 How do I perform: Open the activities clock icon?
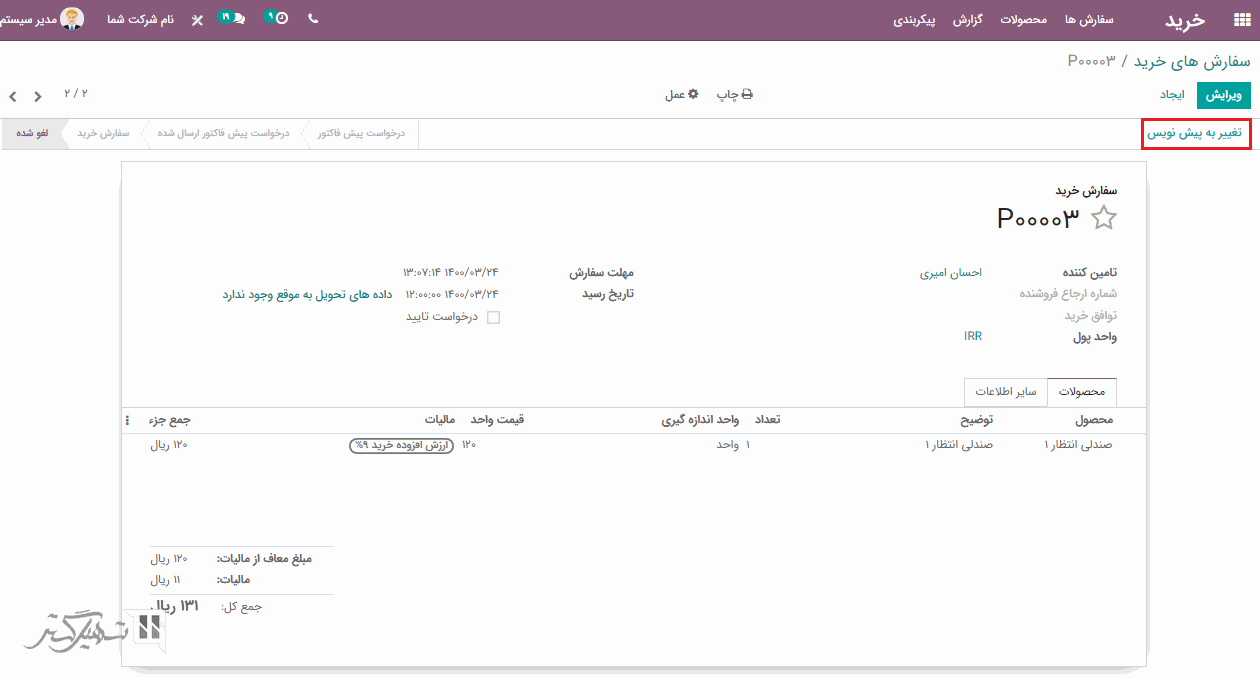[281, 19]
